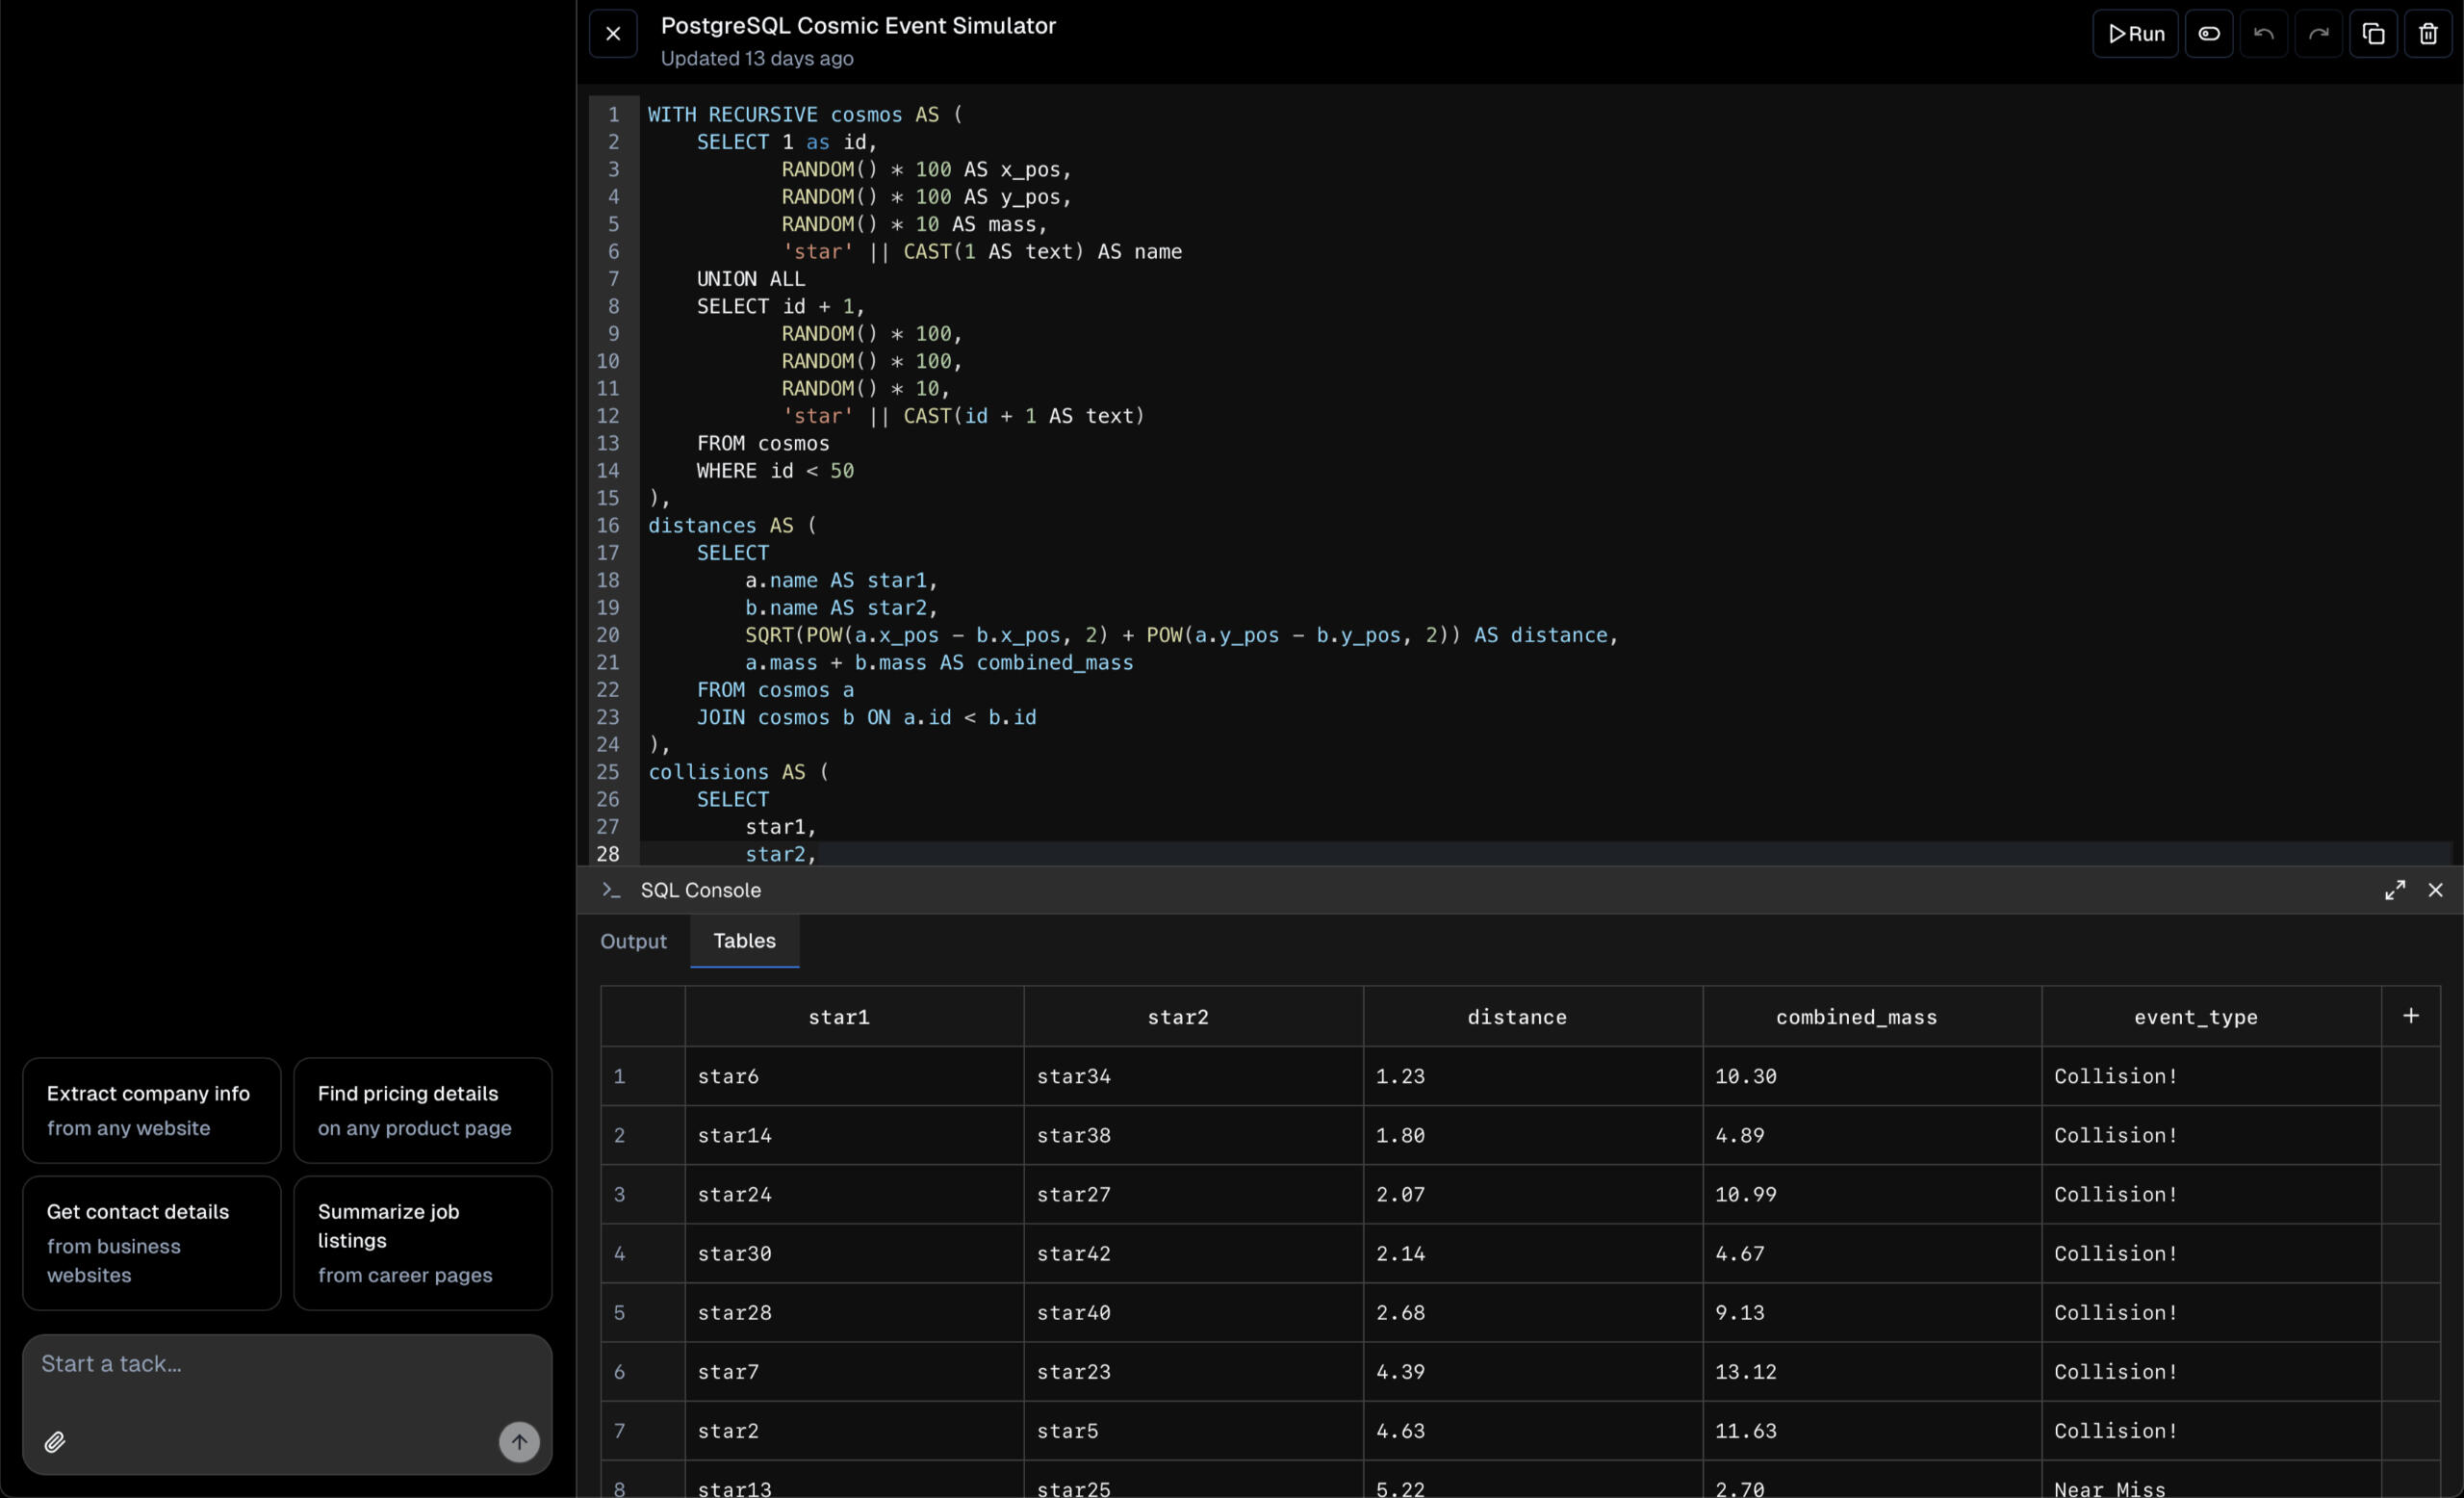Select the Tables tab

744,941
